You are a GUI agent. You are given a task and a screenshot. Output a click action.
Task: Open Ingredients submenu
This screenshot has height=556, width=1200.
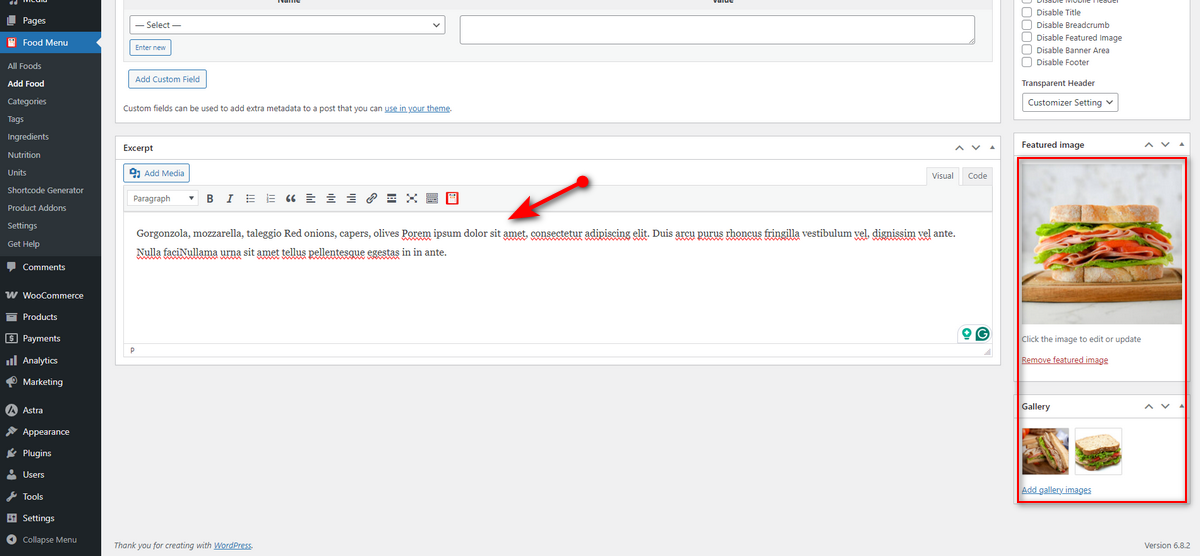pyautogui.click(x=28, y=137)
